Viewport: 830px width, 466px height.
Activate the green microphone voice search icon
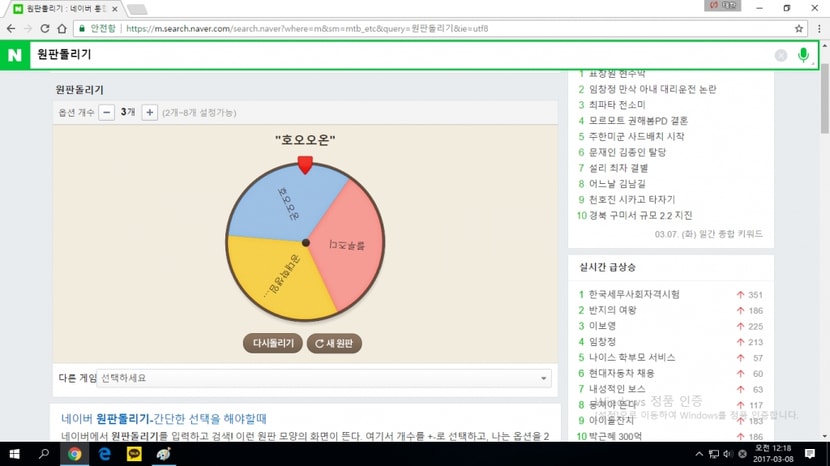pos(803,55)
